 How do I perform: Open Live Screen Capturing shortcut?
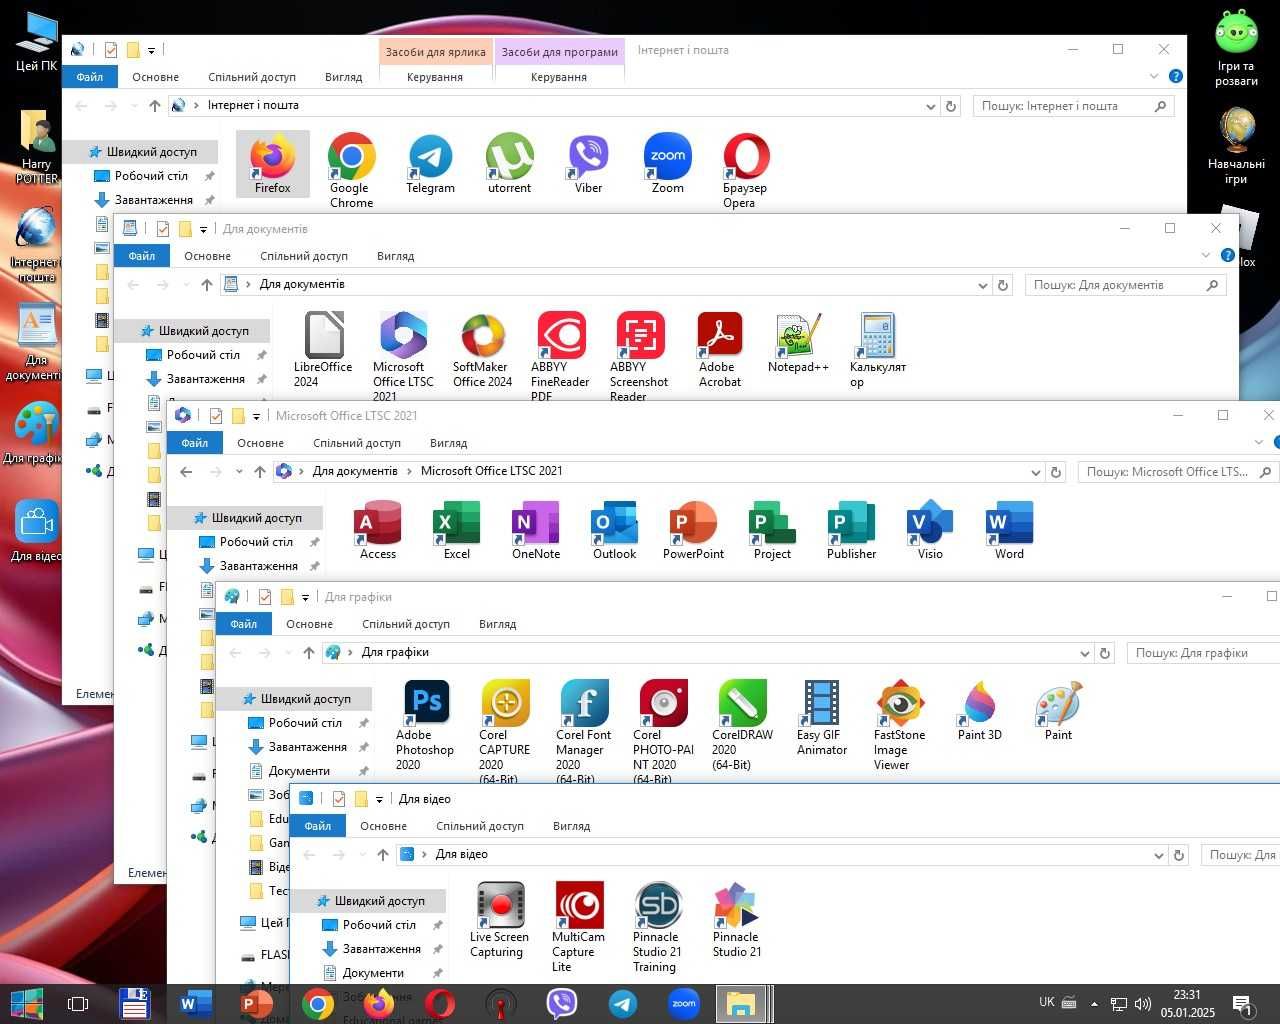[x=499, y=919]
